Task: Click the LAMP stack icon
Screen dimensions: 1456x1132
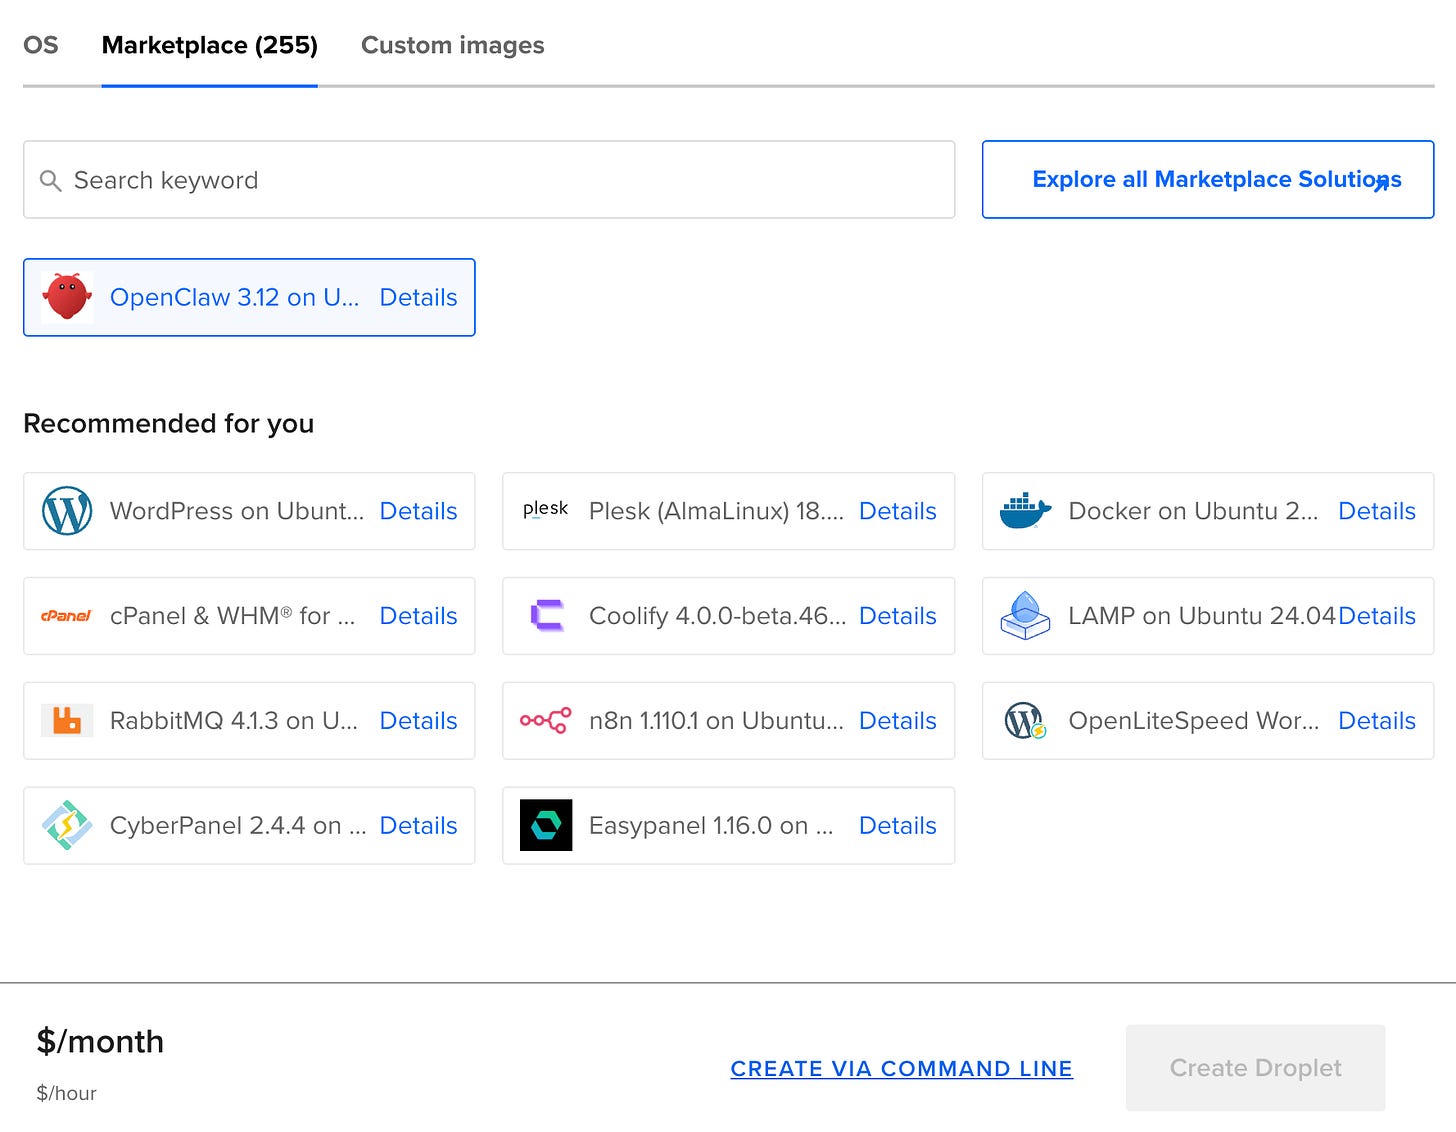Action: coord(1025,615)
